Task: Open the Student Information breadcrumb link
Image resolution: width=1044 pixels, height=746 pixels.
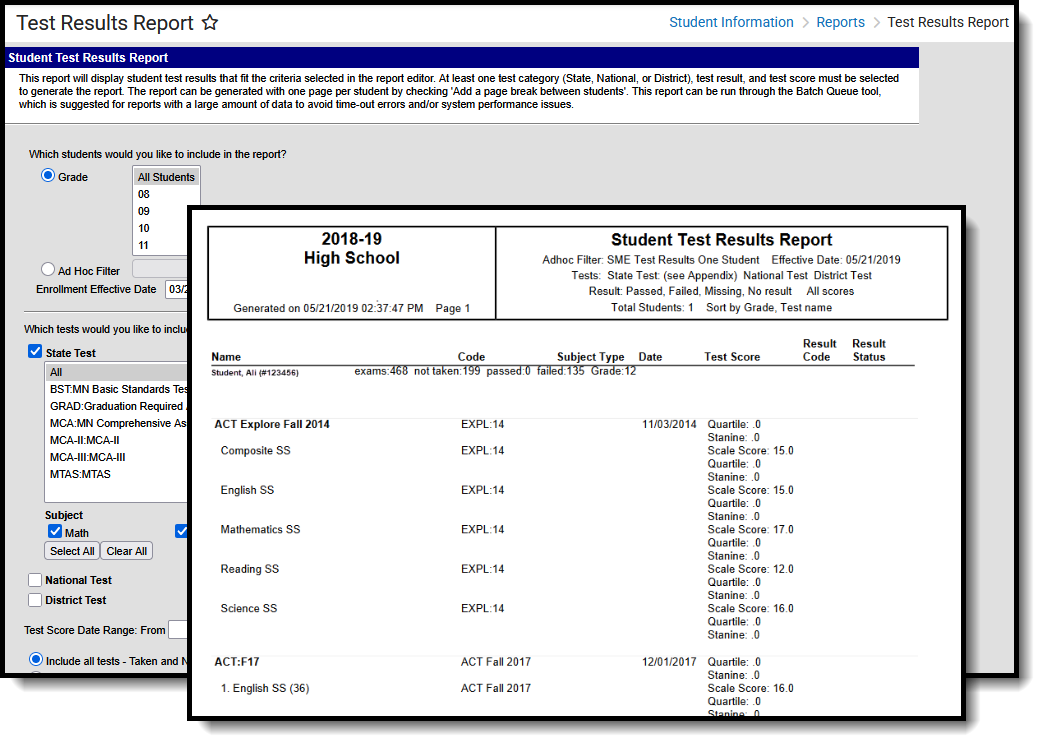Action: (731, 22)
